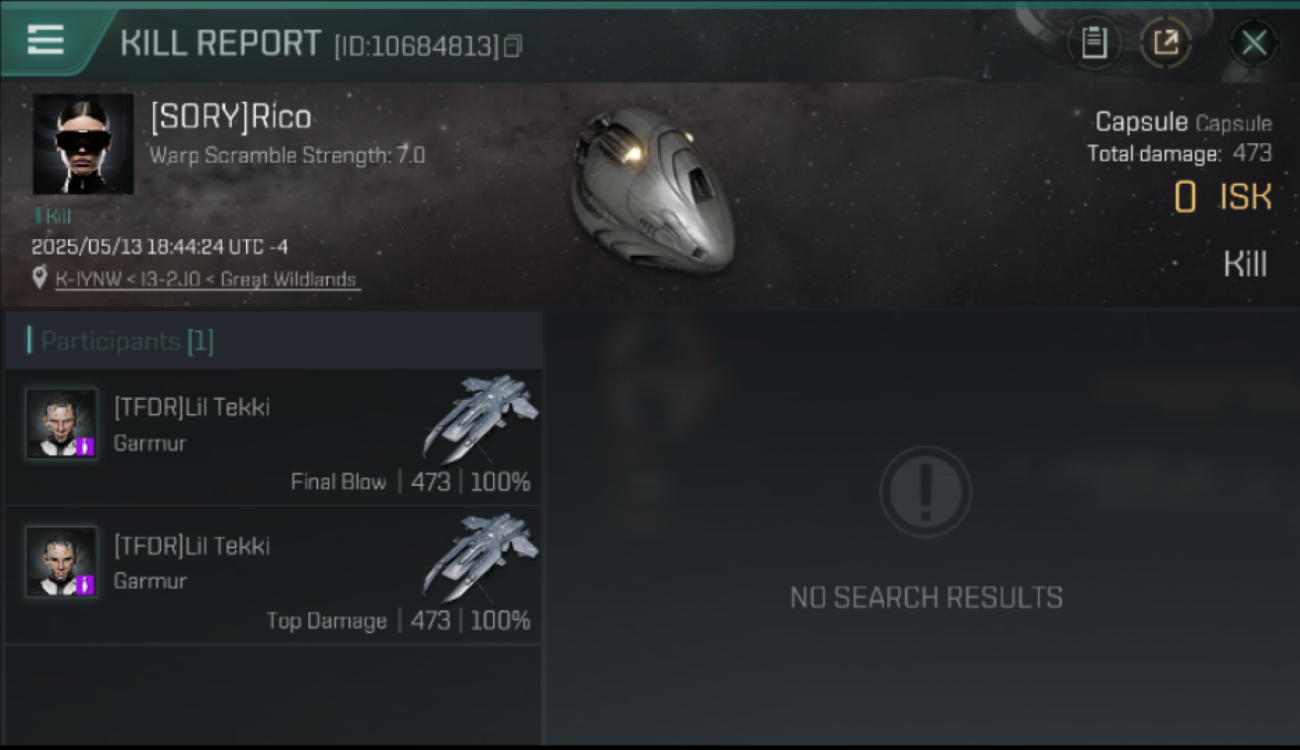This screenshot has width=1300, height=750.
Task: Click the [TFDR]Lil Tekki name in Final Blow row
Action: pyautogui.click(x=192, y=407)
